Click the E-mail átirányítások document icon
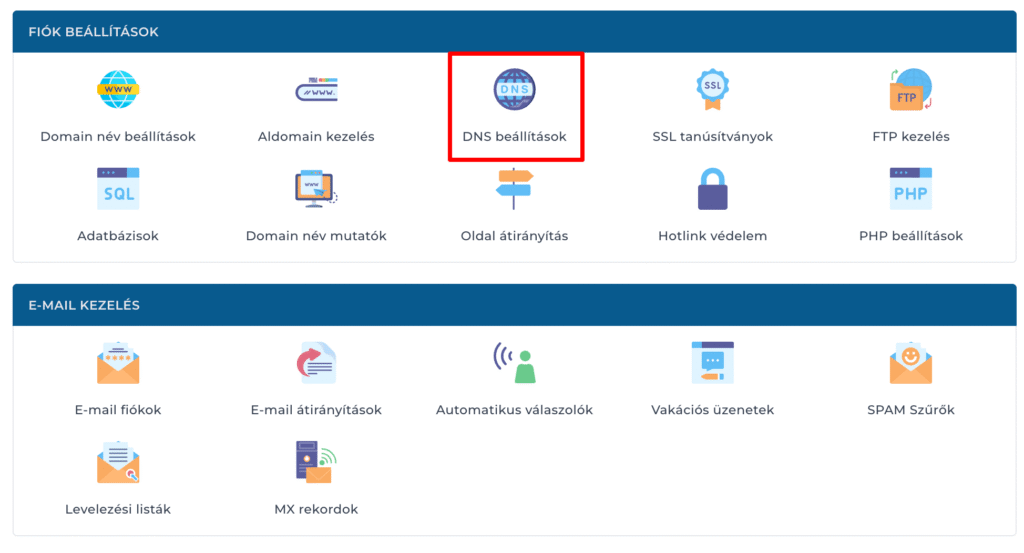Screen dimensions: 1024x553 pos(316,363)
